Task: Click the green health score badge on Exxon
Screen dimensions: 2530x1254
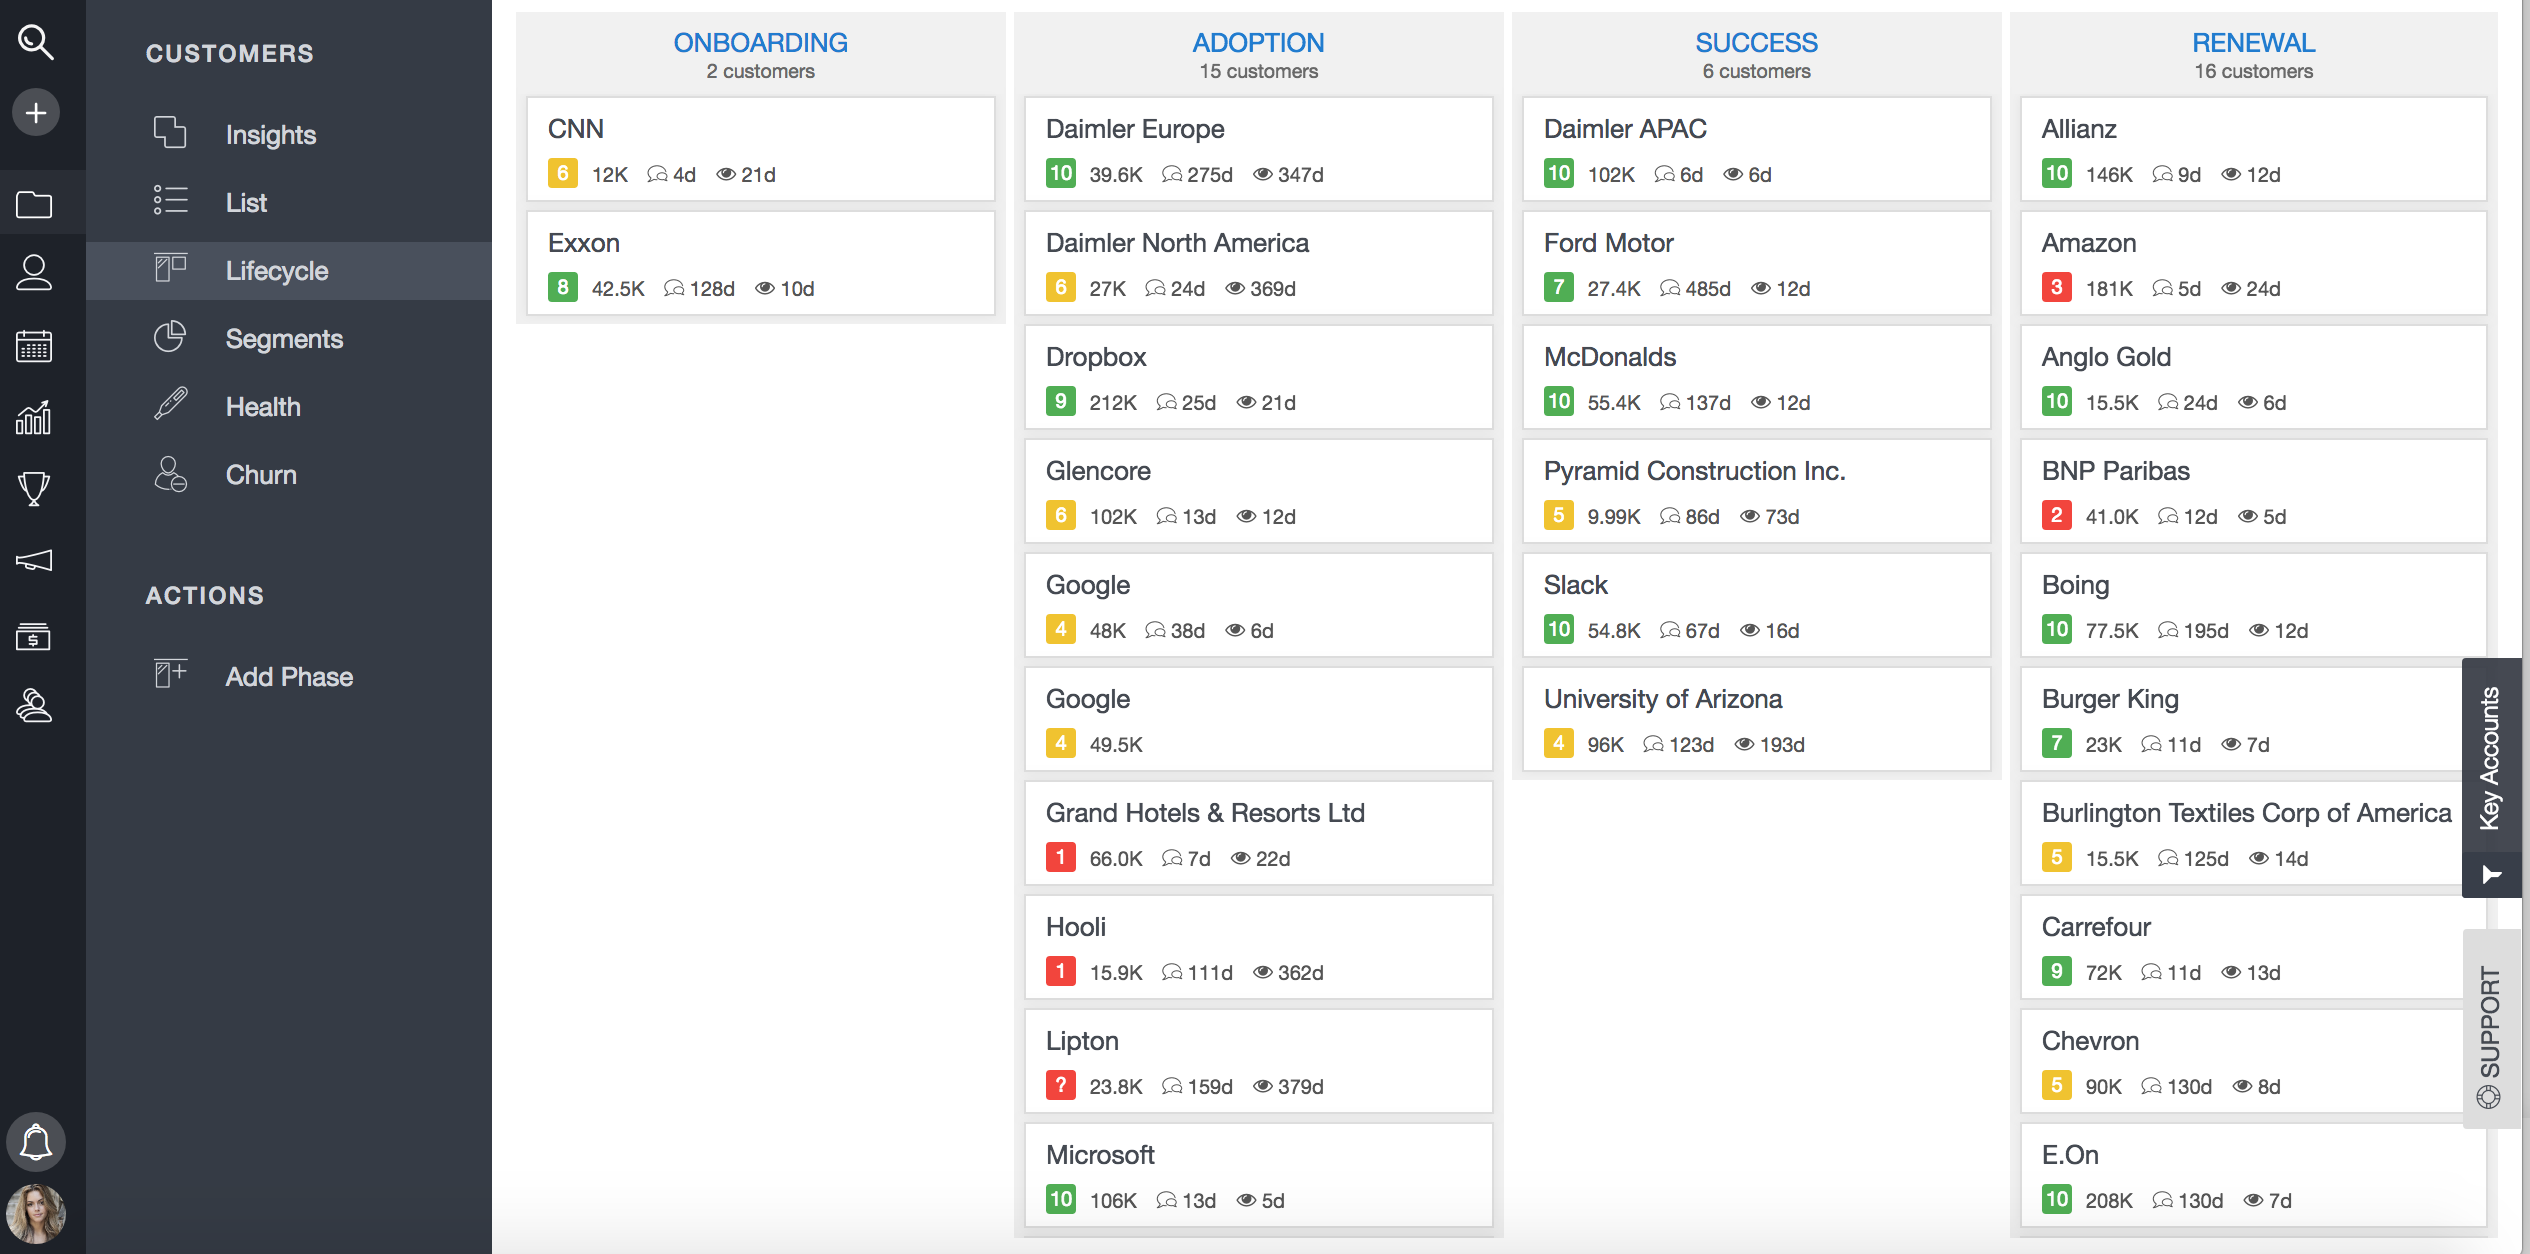Action: (562, 287)
